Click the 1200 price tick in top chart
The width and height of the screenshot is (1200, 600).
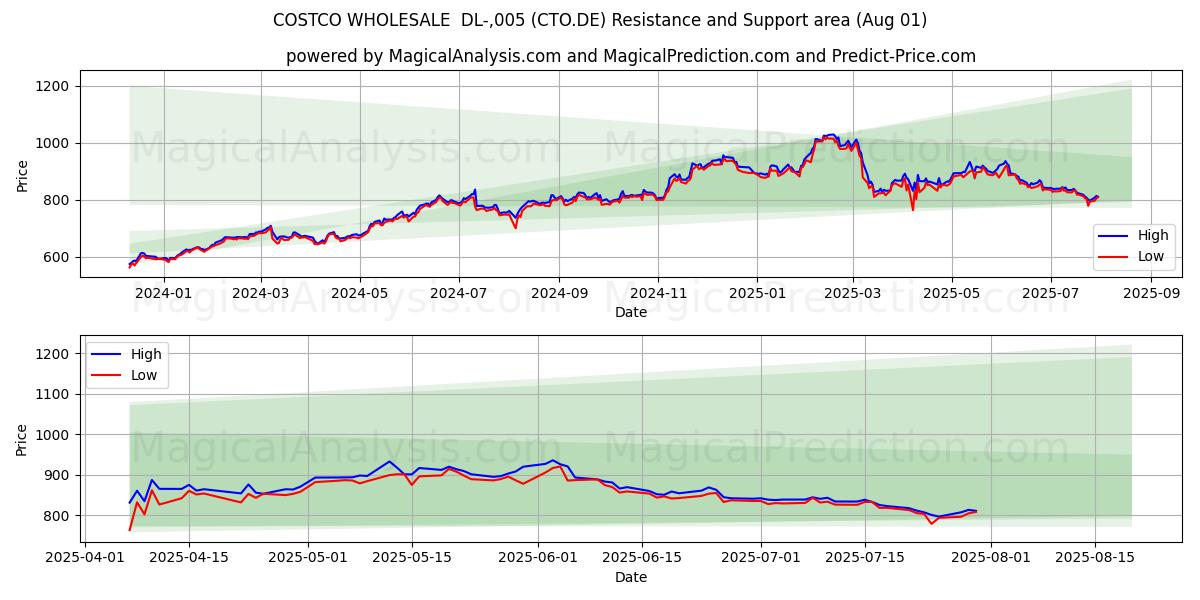tap(52, 86)
